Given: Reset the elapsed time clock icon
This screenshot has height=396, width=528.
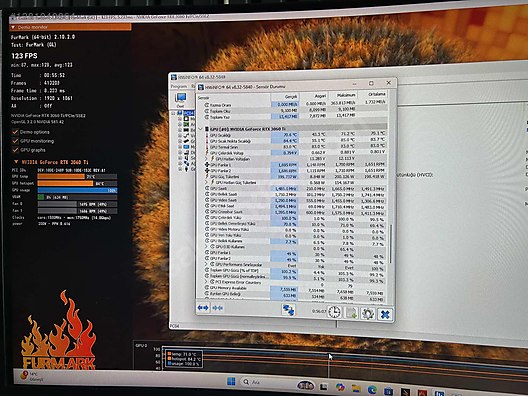Looking at the screenshot, I should click(334, 312).
